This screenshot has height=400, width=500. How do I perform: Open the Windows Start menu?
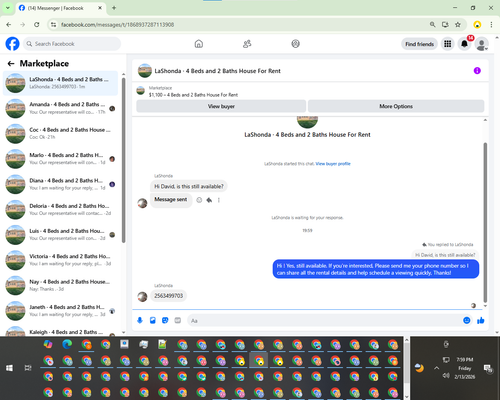[9, 368]
